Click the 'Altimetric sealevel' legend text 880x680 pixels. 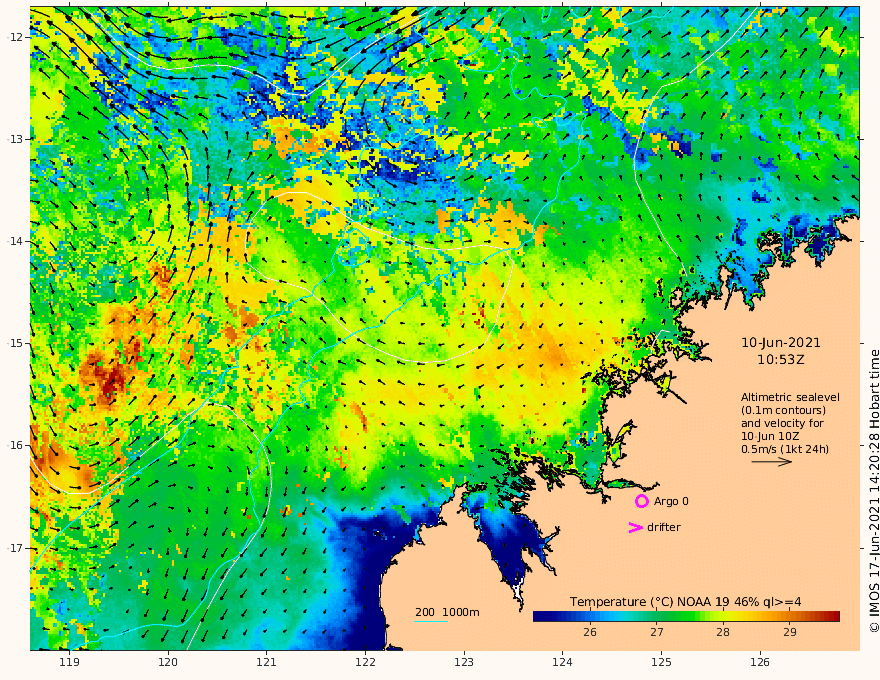790,397
